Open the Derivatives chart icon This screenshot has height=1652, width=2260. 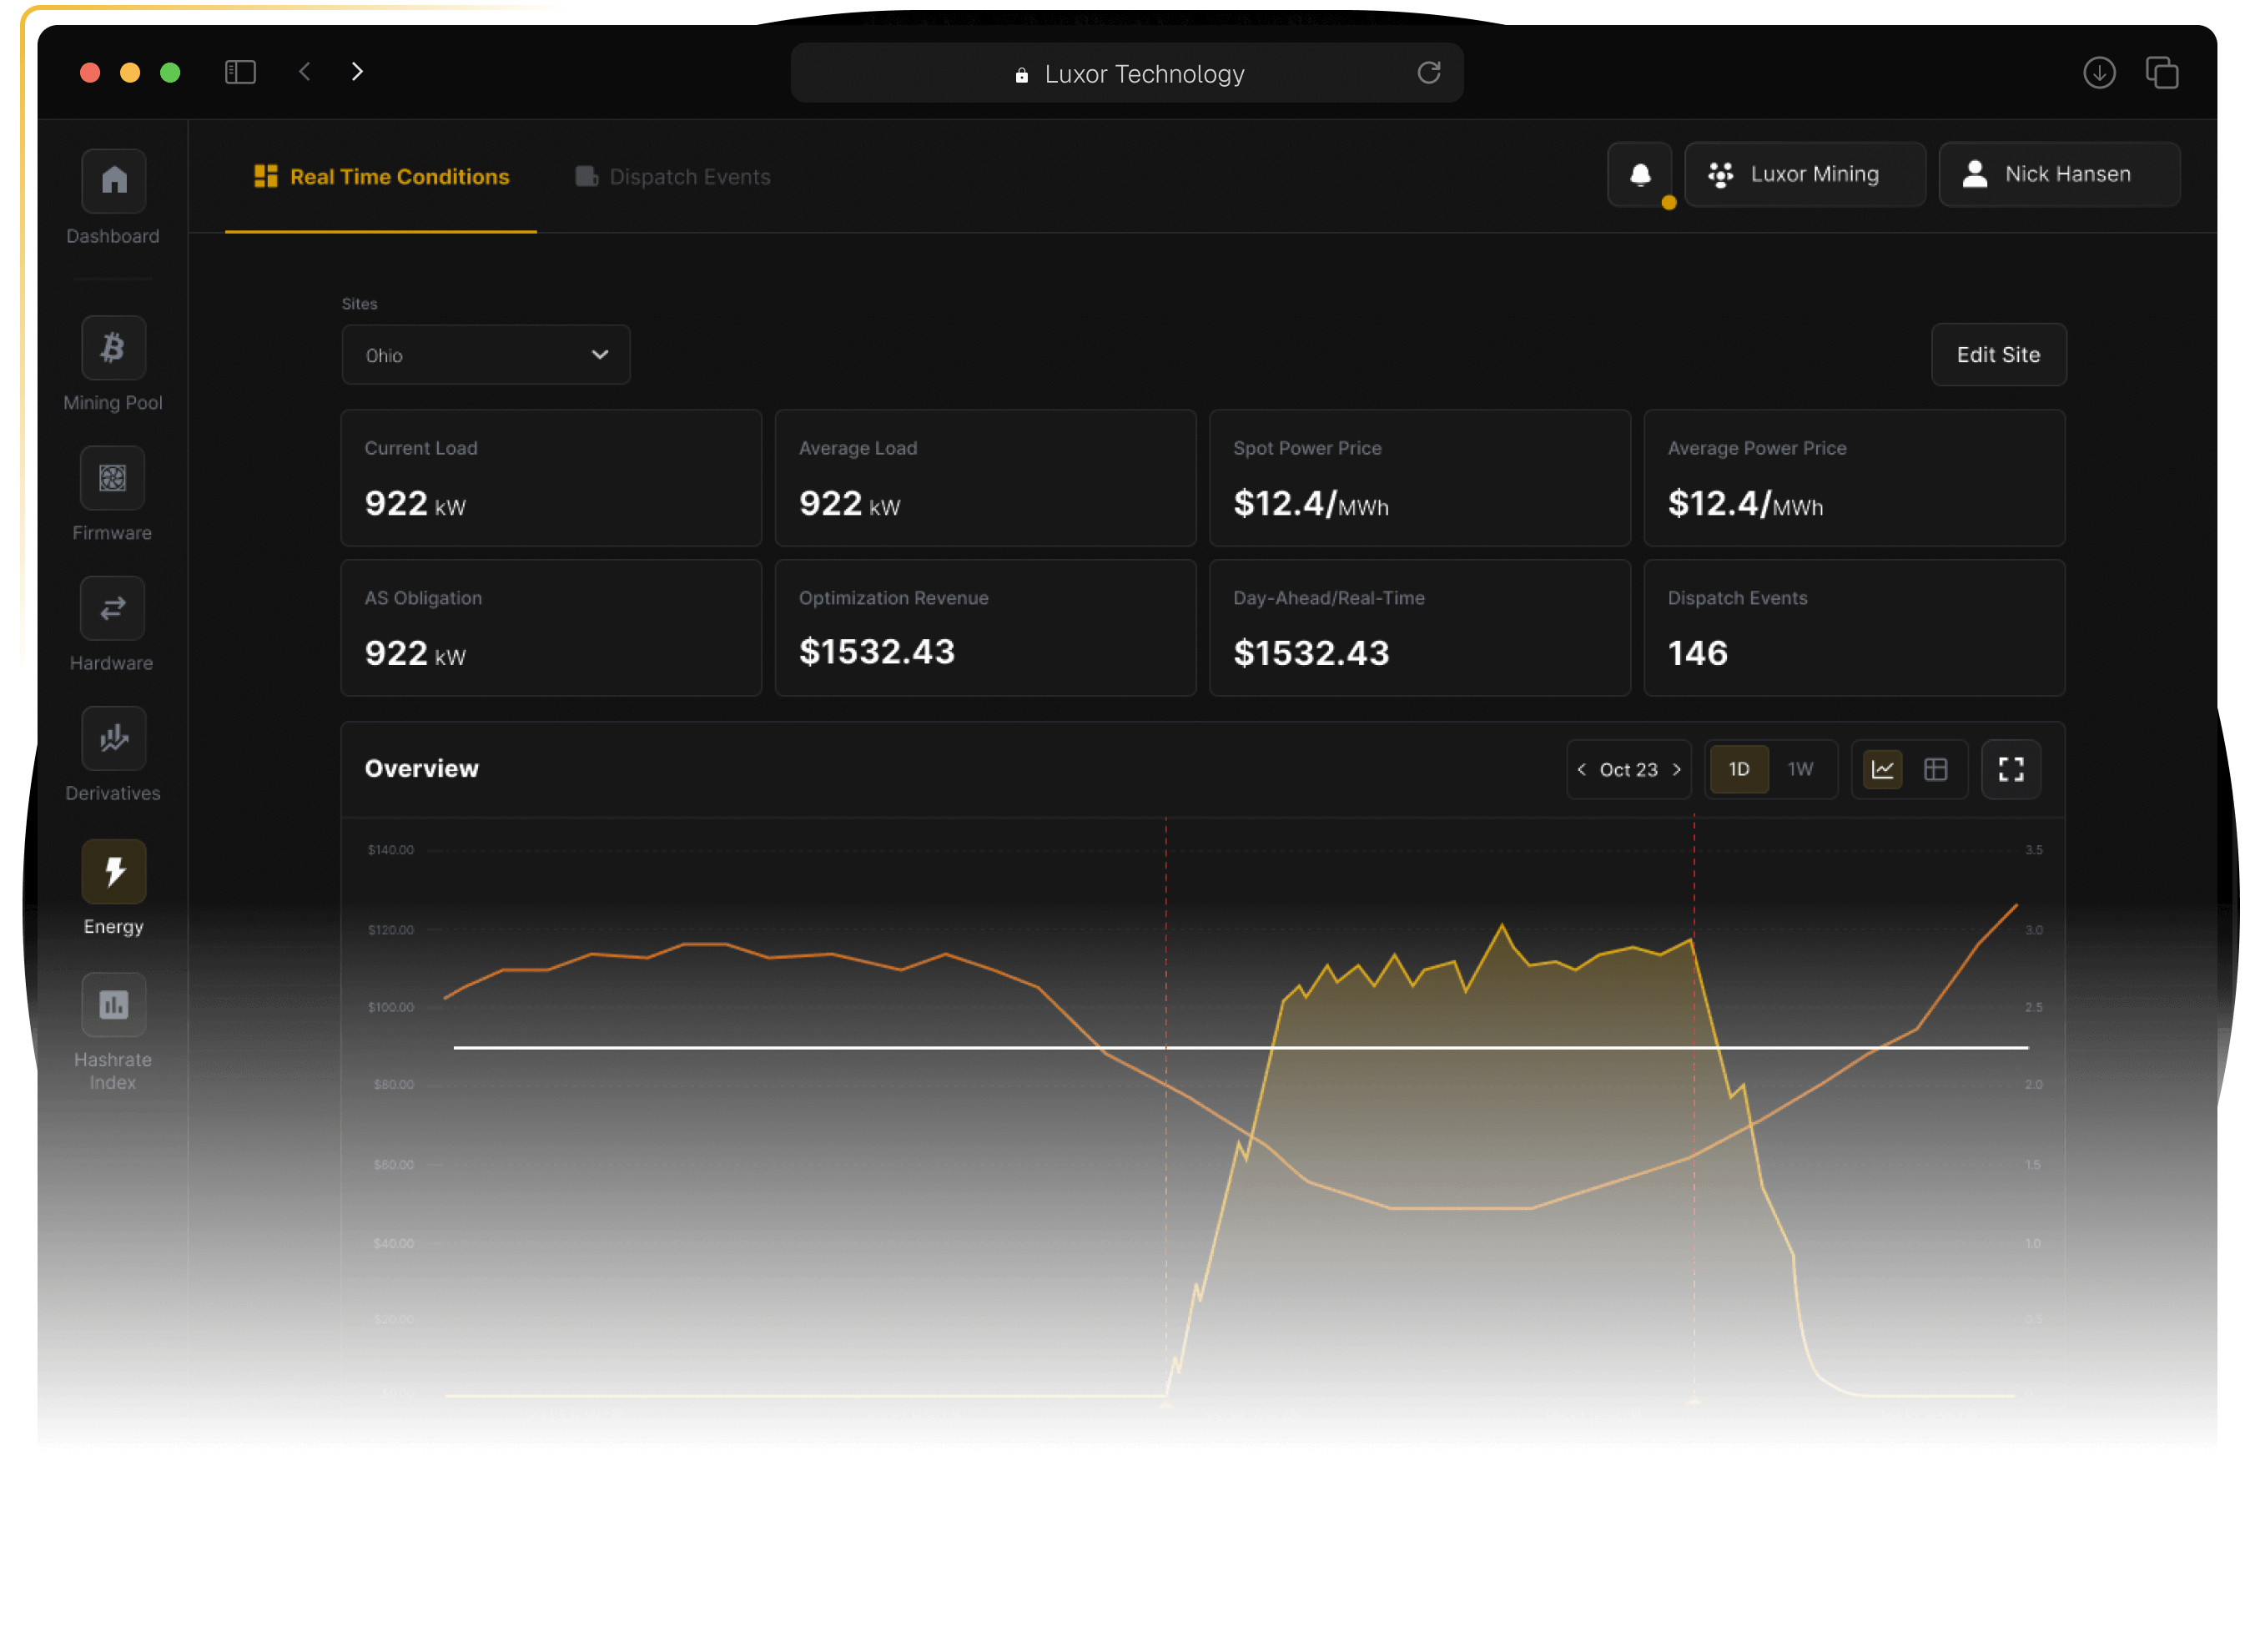click(113, 739)
